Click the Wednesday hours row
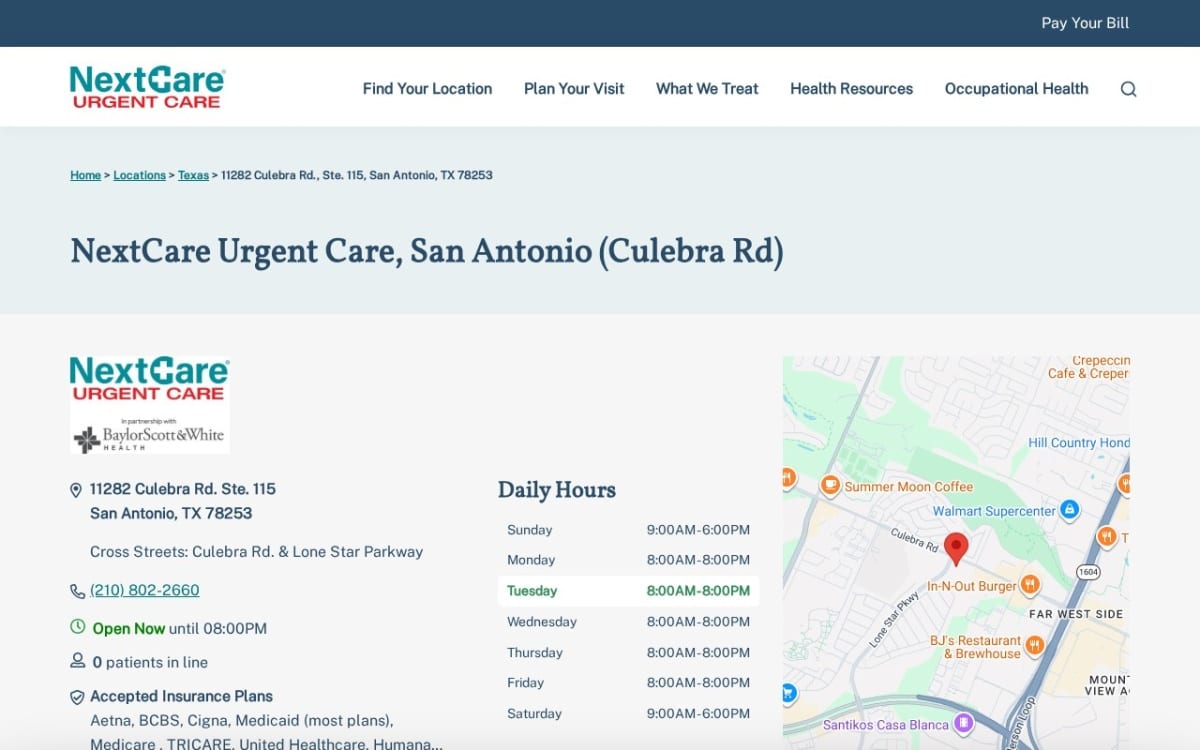The height and width of the screenshot is (750, 1200). (628, 622)
